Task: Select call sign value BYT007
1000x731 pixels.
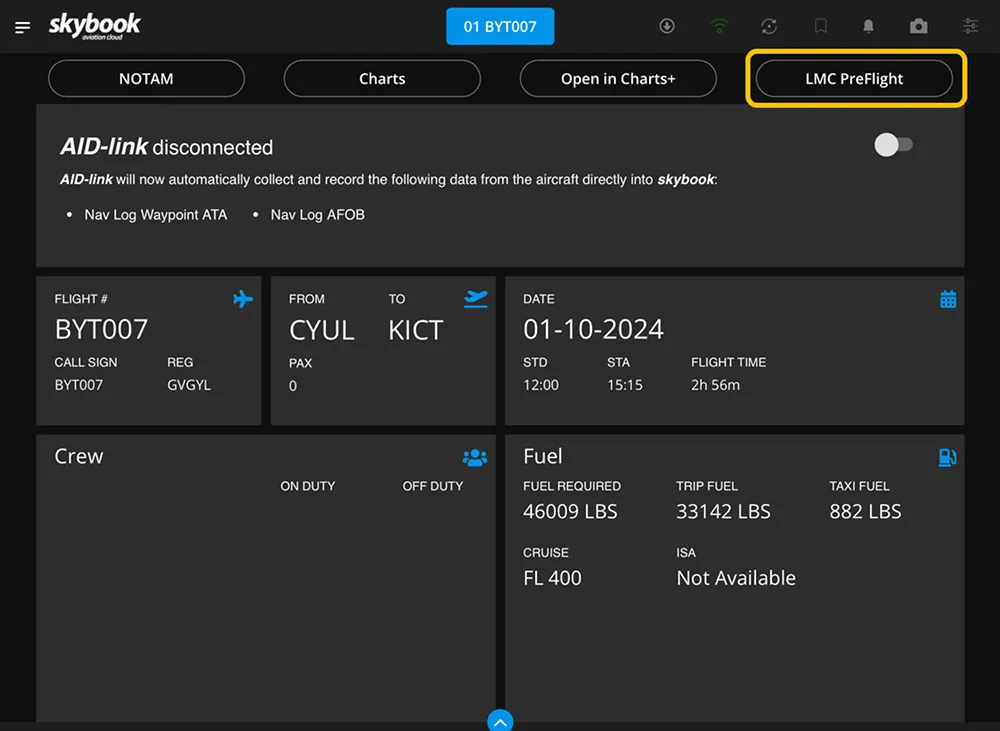Action: (x=78, y=385)
